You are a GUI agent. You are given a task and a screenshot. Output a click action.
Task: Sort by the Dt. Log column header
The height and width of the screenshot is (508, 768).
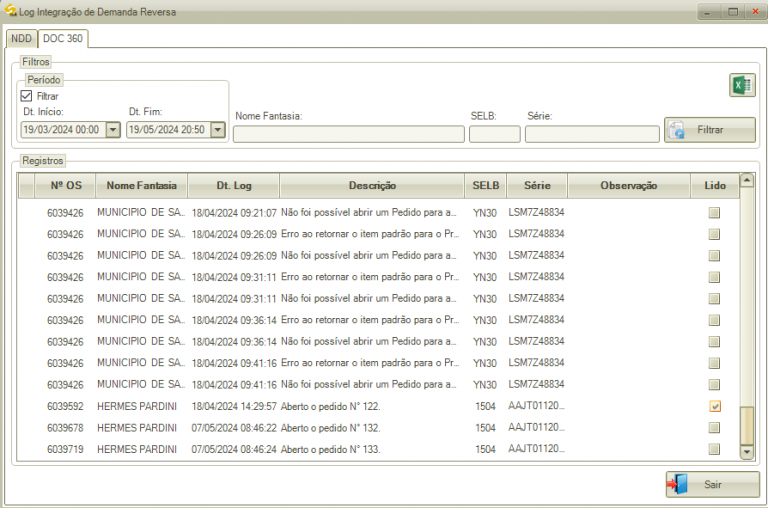[234, 185]
